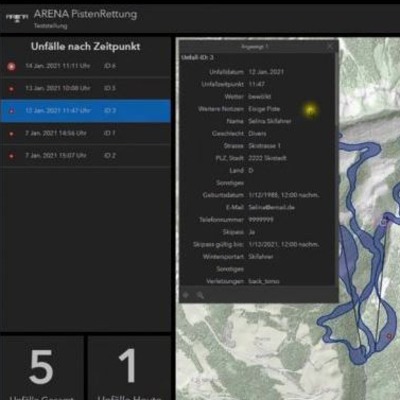The height and width of the screenshot is (400, 400).
Task: Click the Skipass value Ja
Action: (252, 232)
